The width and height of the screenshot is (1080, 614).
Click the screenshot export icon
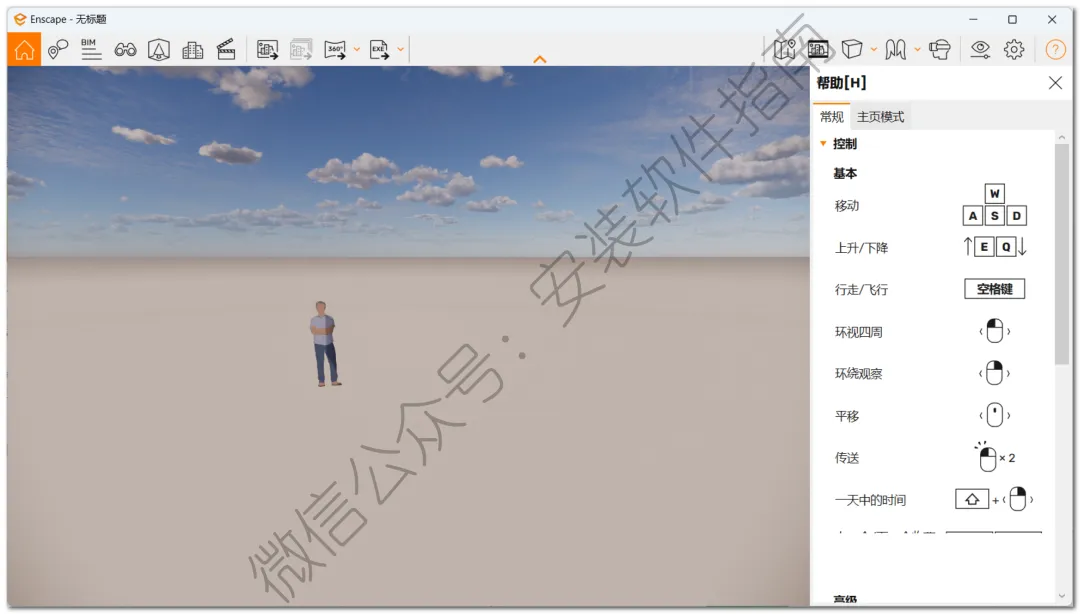(267, 50)
